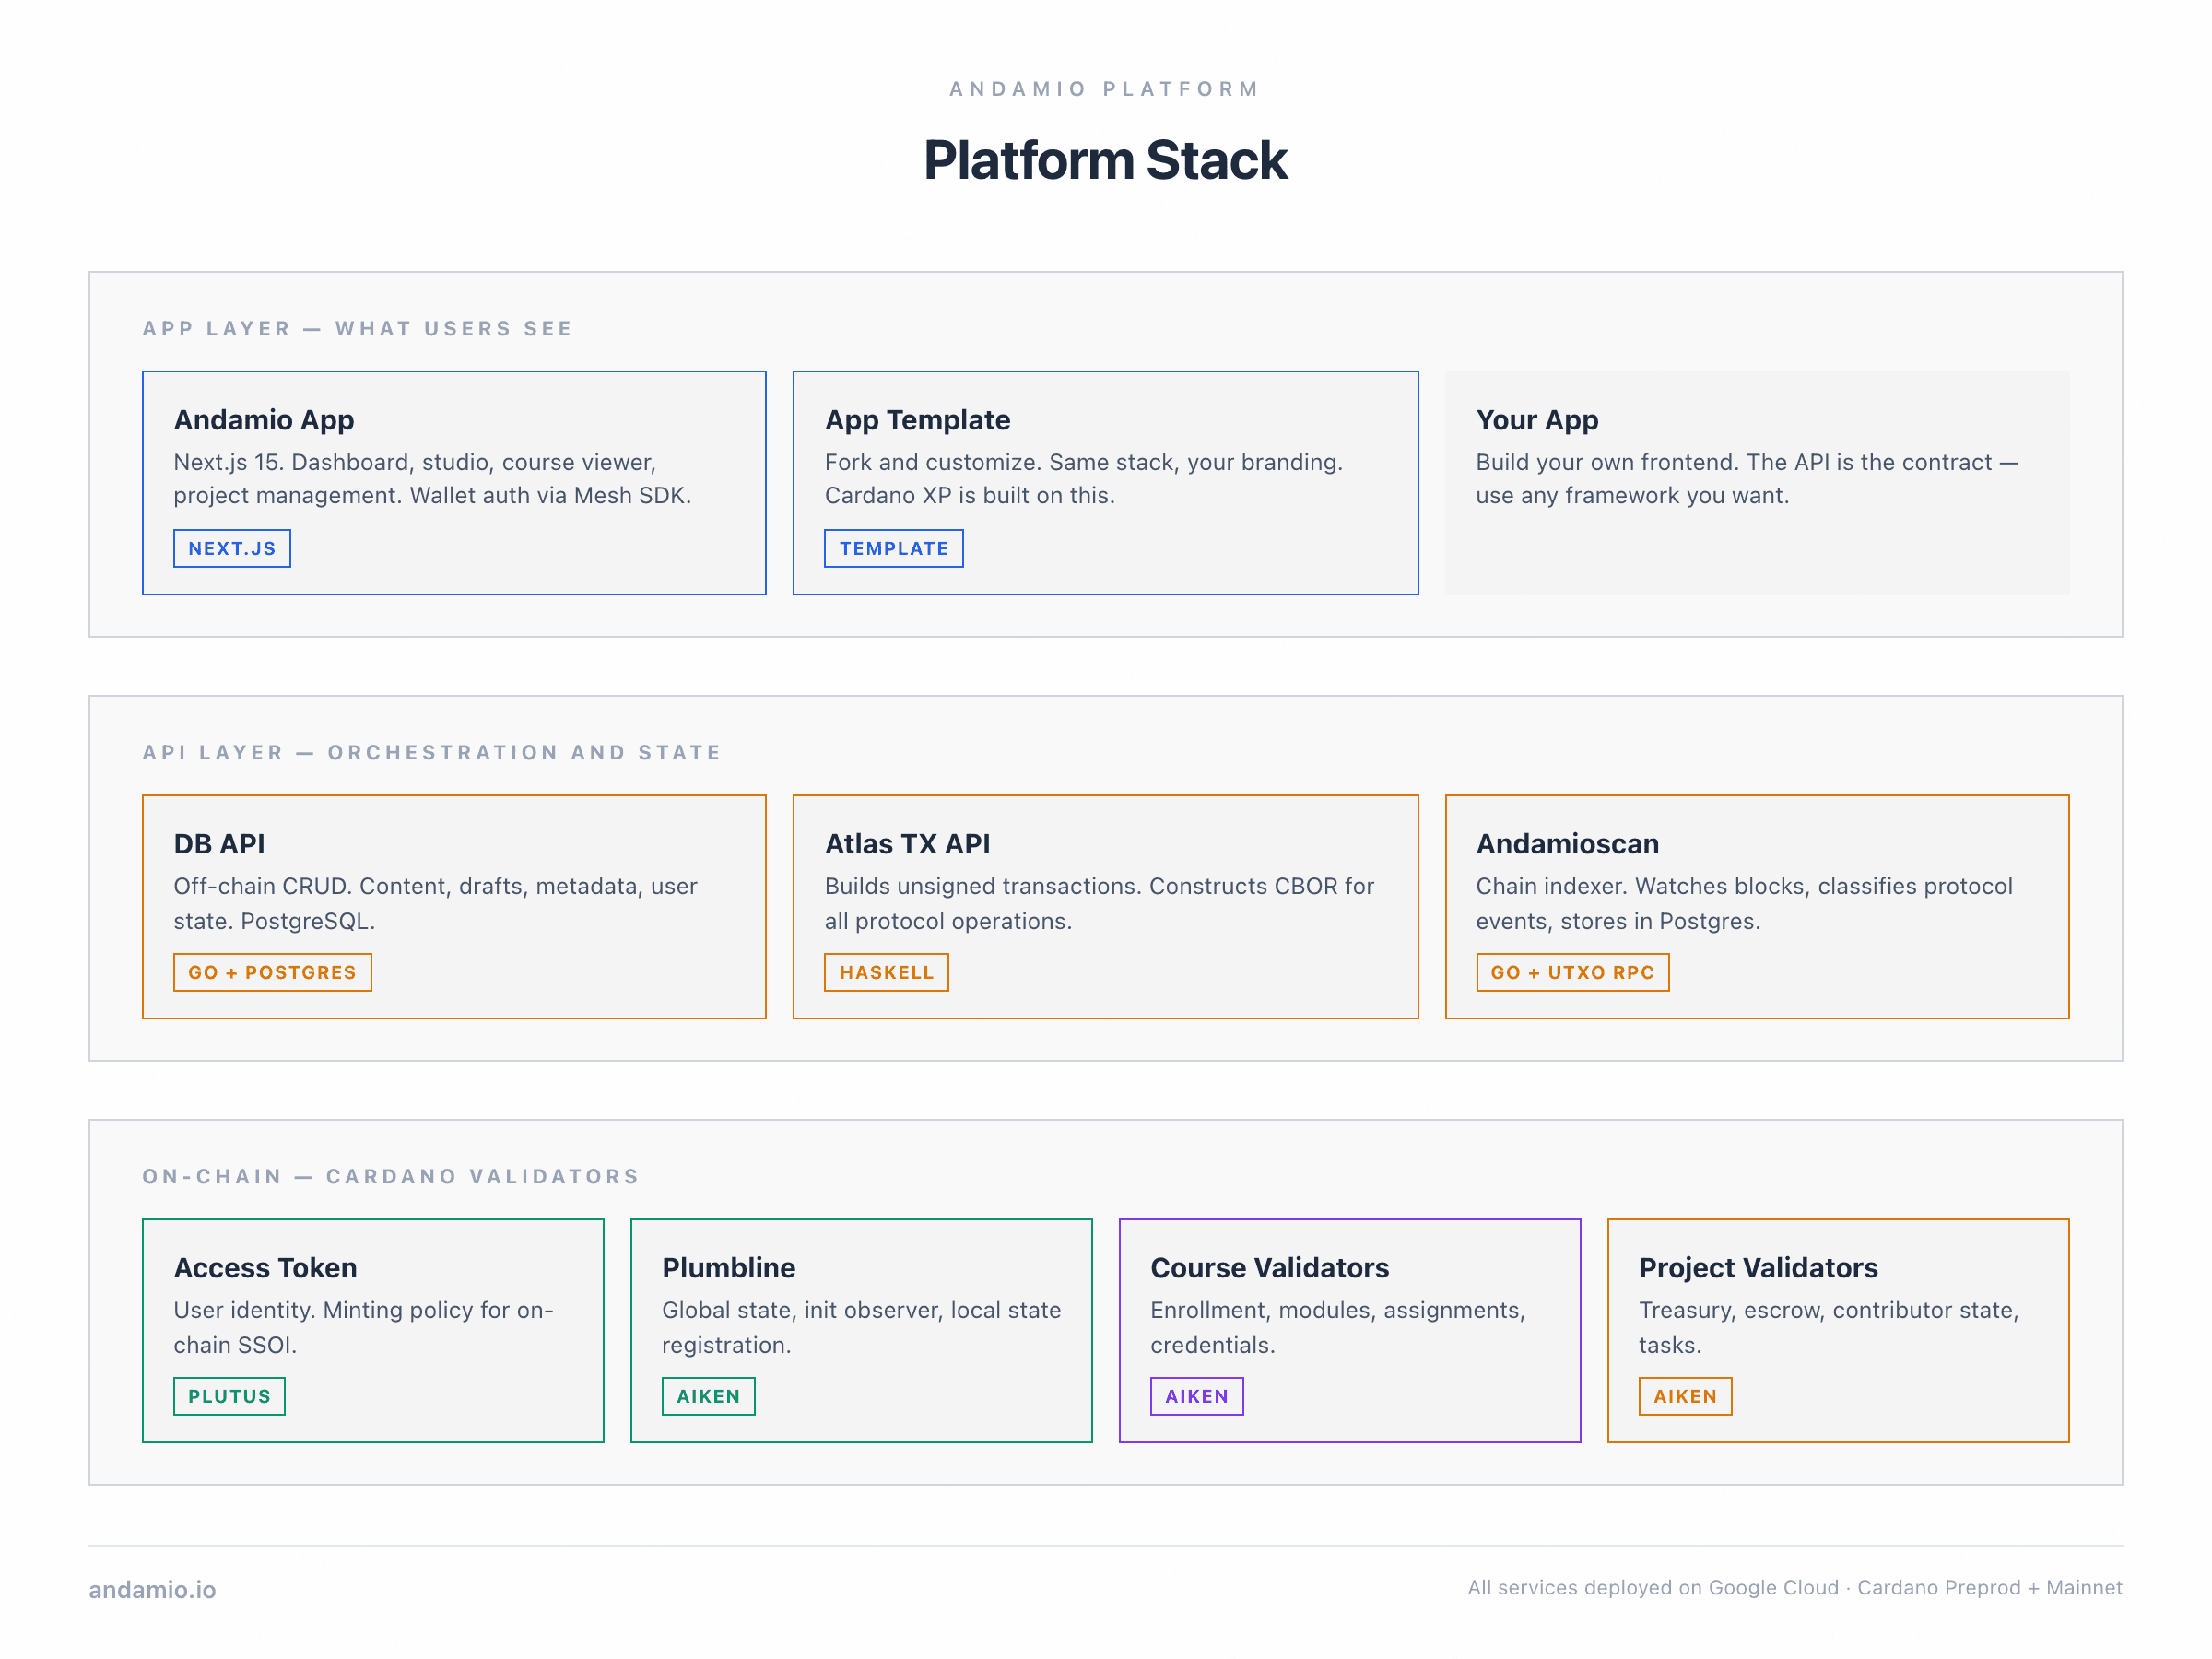This screenshot has width=2212, height=1659.
Task: Click the NEXT.JS badge on Andamio App card
Action: click(232, 548)
